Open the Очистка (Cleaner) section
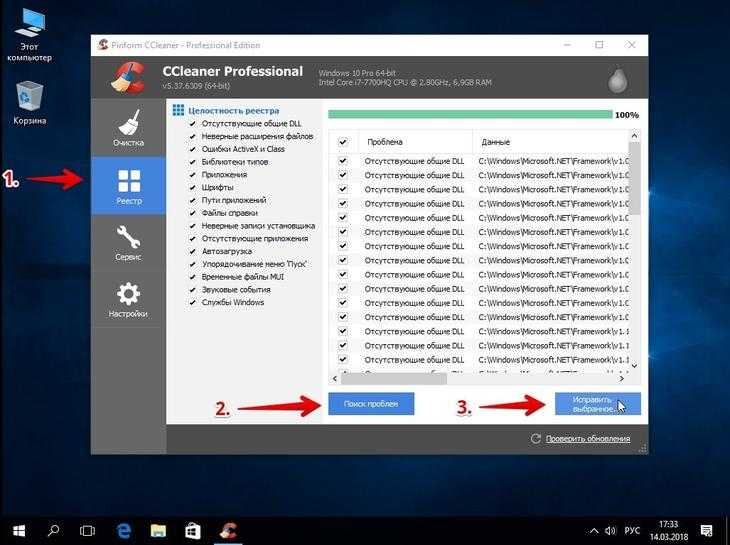Screen dimensions: 730x545 click(x=128, y=128)
